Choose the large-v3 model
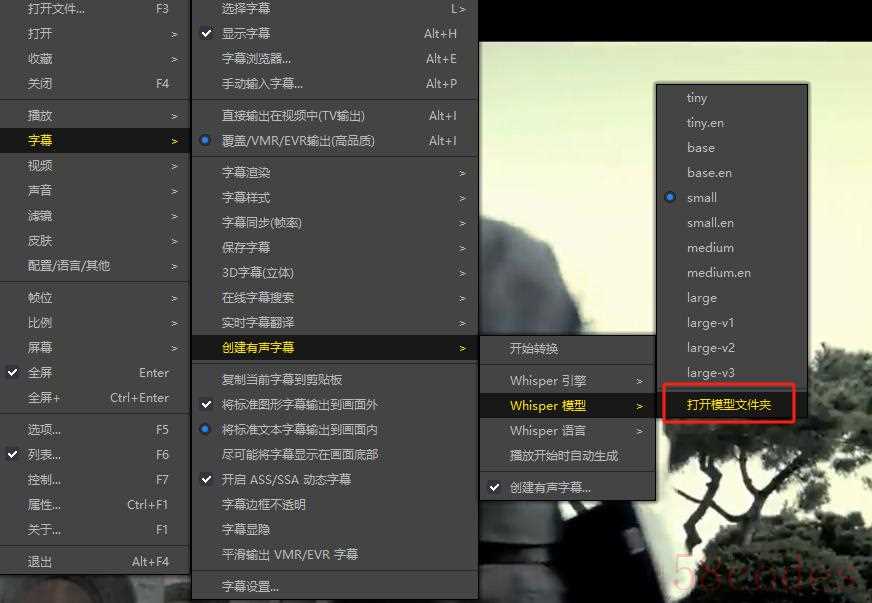 732,373
